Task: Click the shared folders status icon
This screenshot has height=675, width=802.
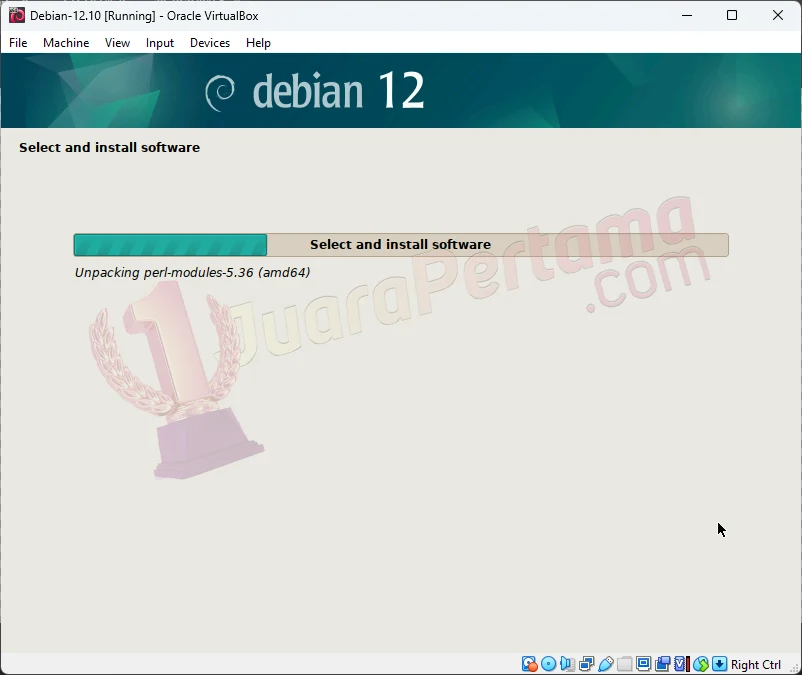Action: (626, 663)
